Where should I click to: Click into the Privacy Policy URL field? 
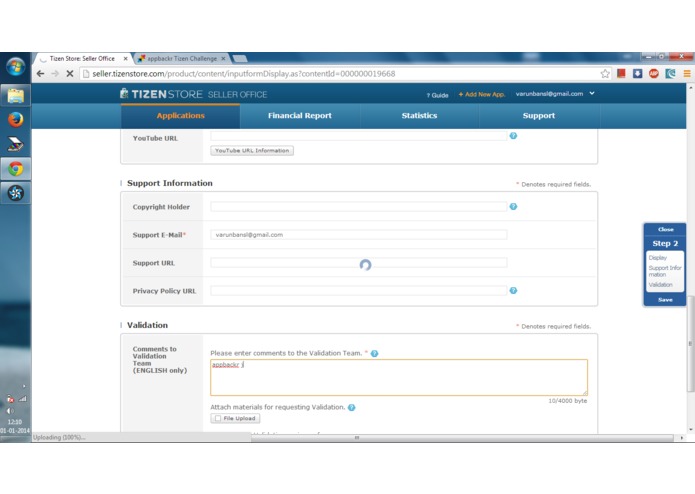(359, 291)
